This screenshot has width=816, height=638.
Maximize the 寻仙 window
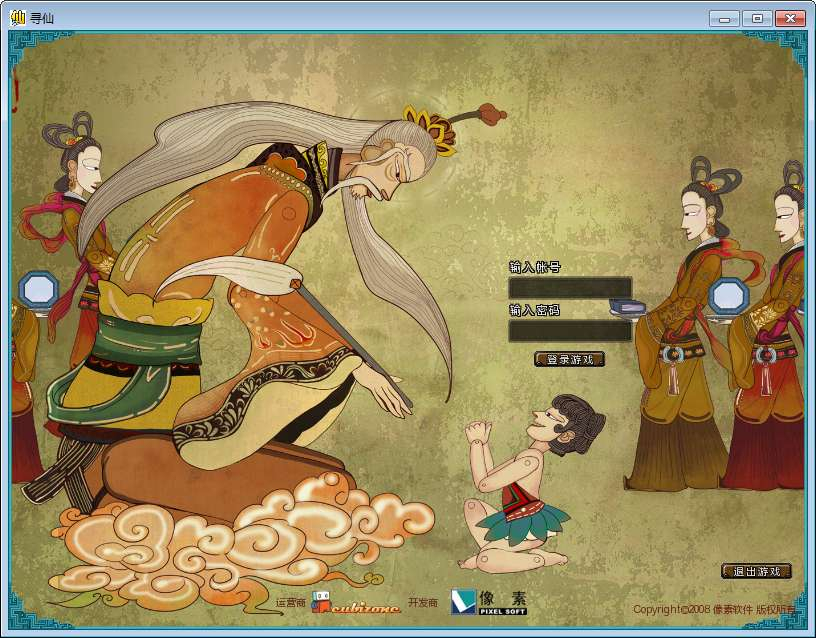point(757,19)
